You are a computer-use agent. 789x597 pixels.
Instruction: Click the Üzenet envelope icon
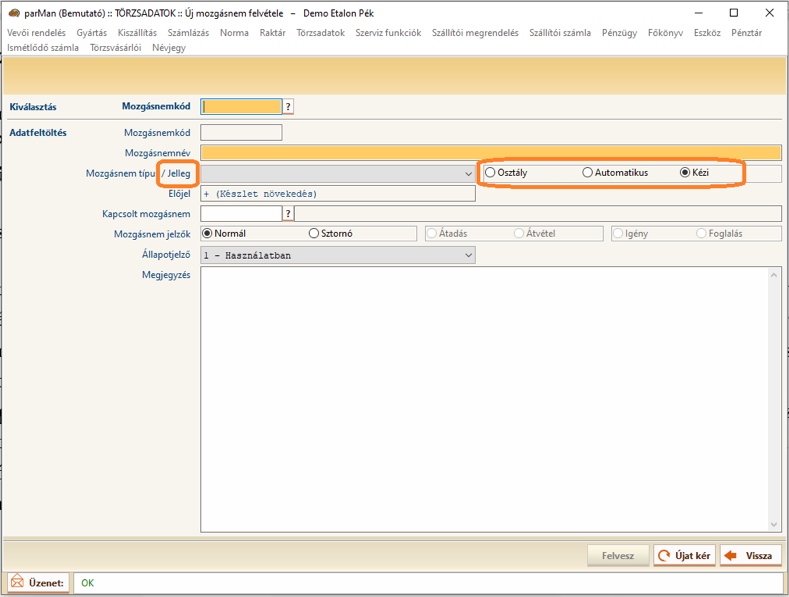17,582
